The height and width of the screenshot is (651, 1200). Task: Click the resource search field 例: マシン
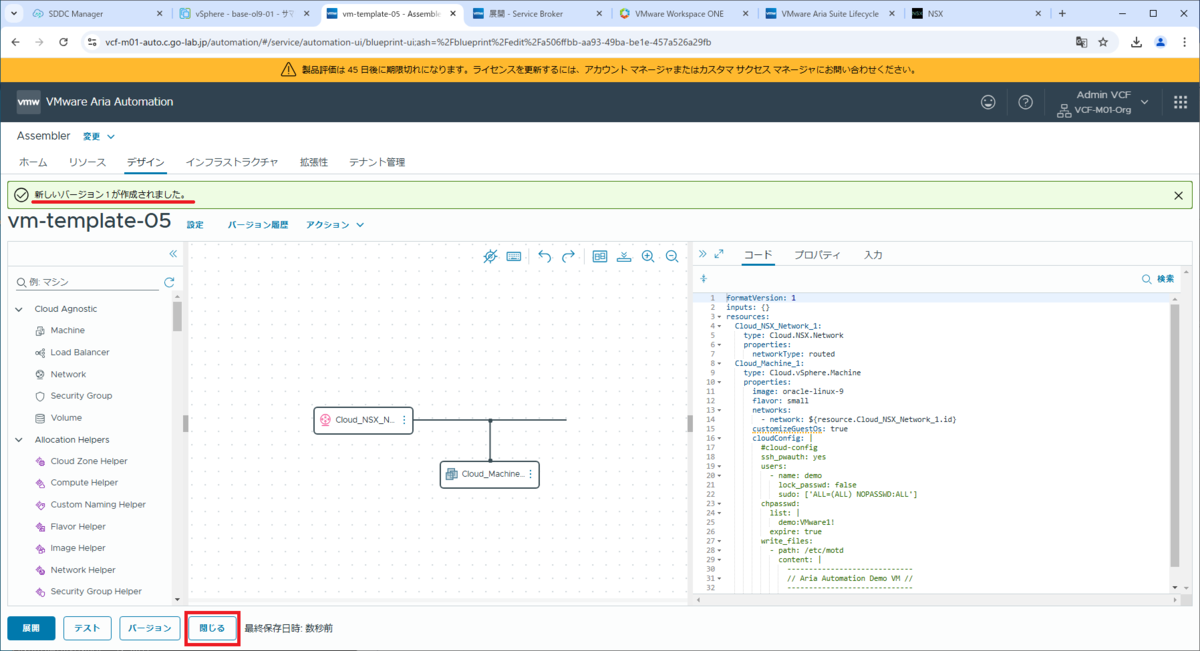point(86,283)
